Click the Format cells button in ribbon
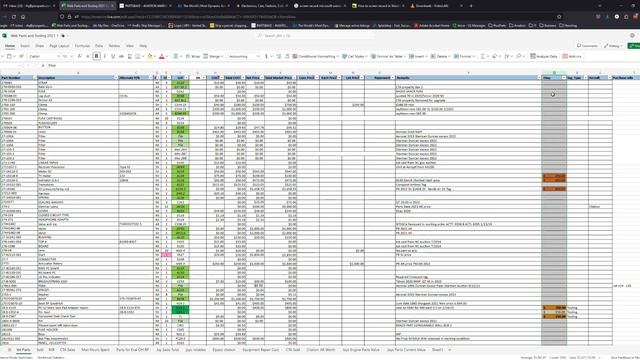Viewport: 640px width, 360px height. (464, 56)
